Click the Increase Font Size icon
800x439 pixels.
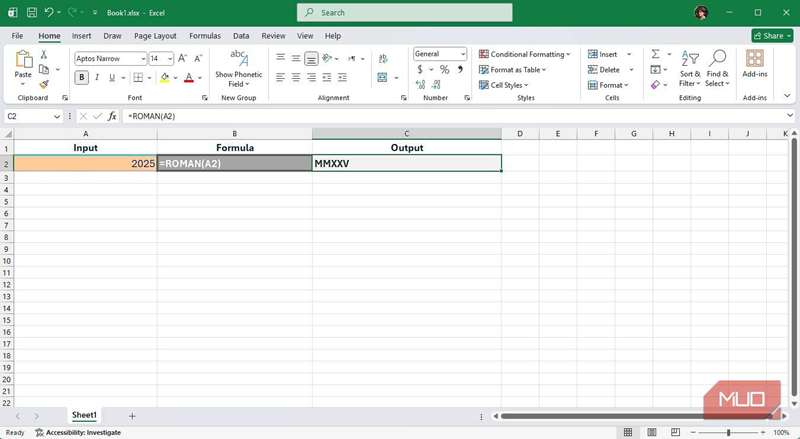click(183, 59)
